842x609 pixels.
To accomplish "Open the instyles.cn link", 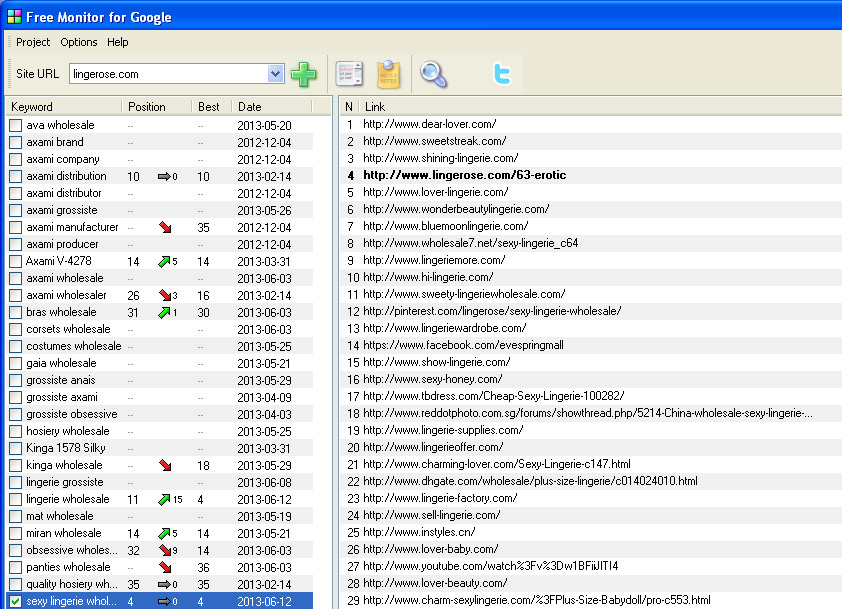I will (419, 532).
